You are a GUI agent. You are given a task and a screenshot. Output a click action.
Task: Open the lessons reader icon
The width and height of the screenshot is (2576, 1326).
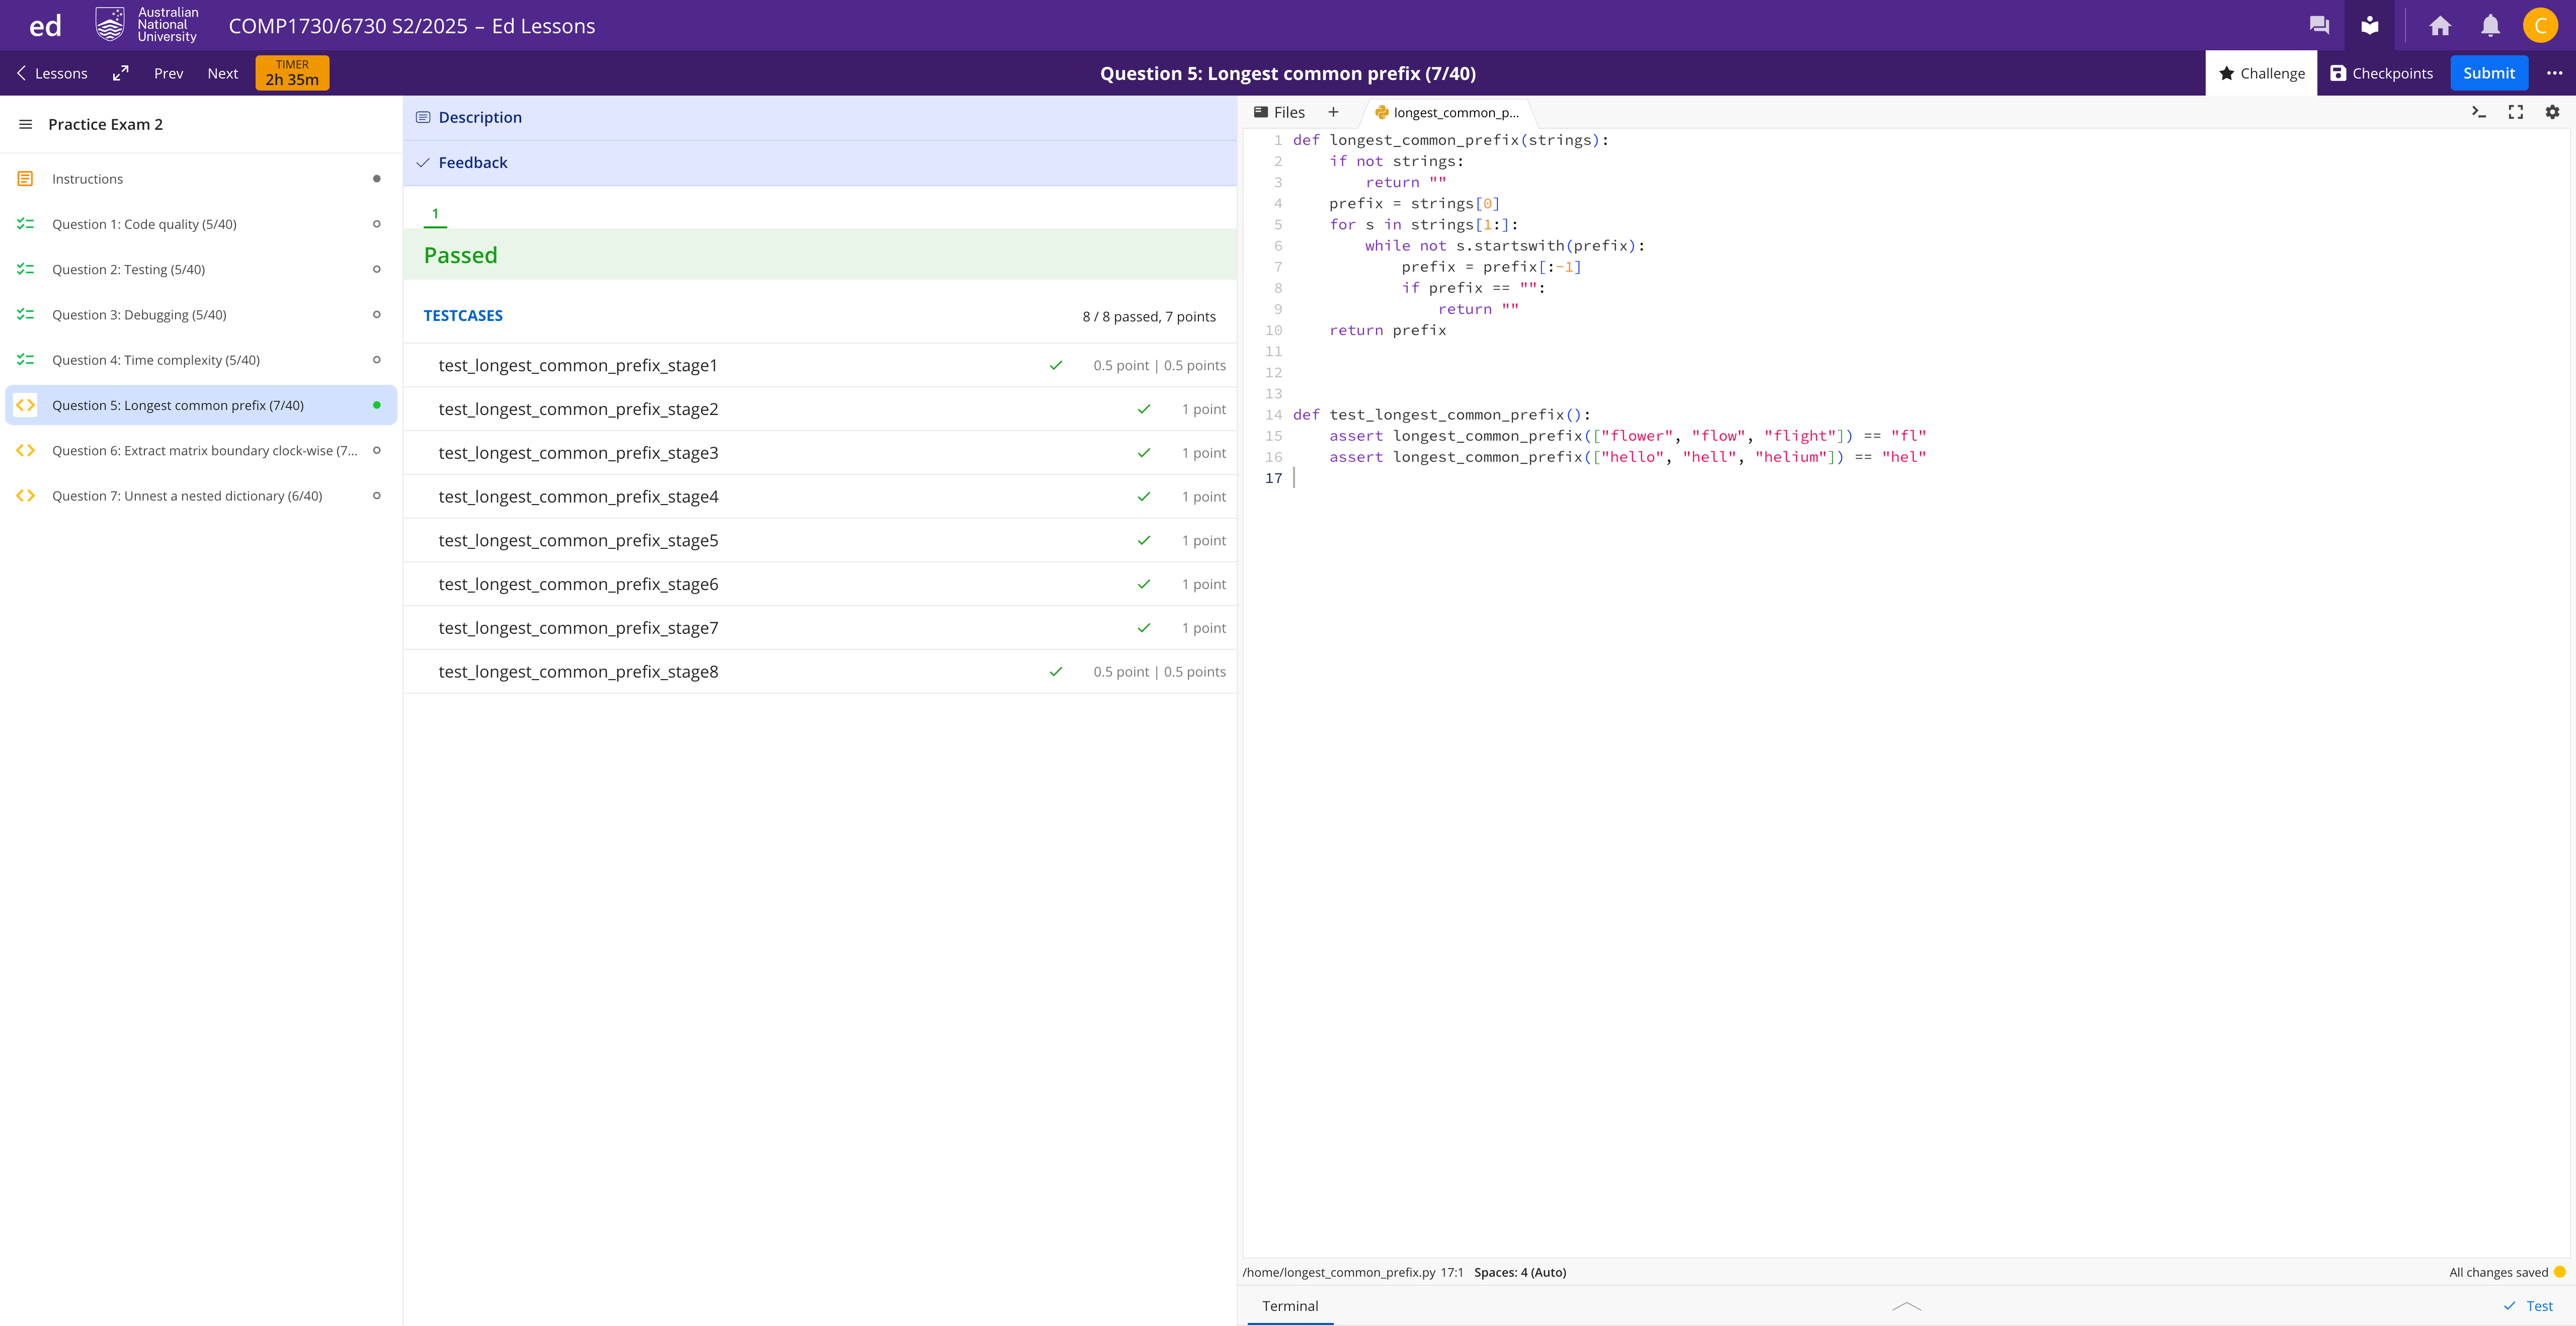coord(2369,25)
